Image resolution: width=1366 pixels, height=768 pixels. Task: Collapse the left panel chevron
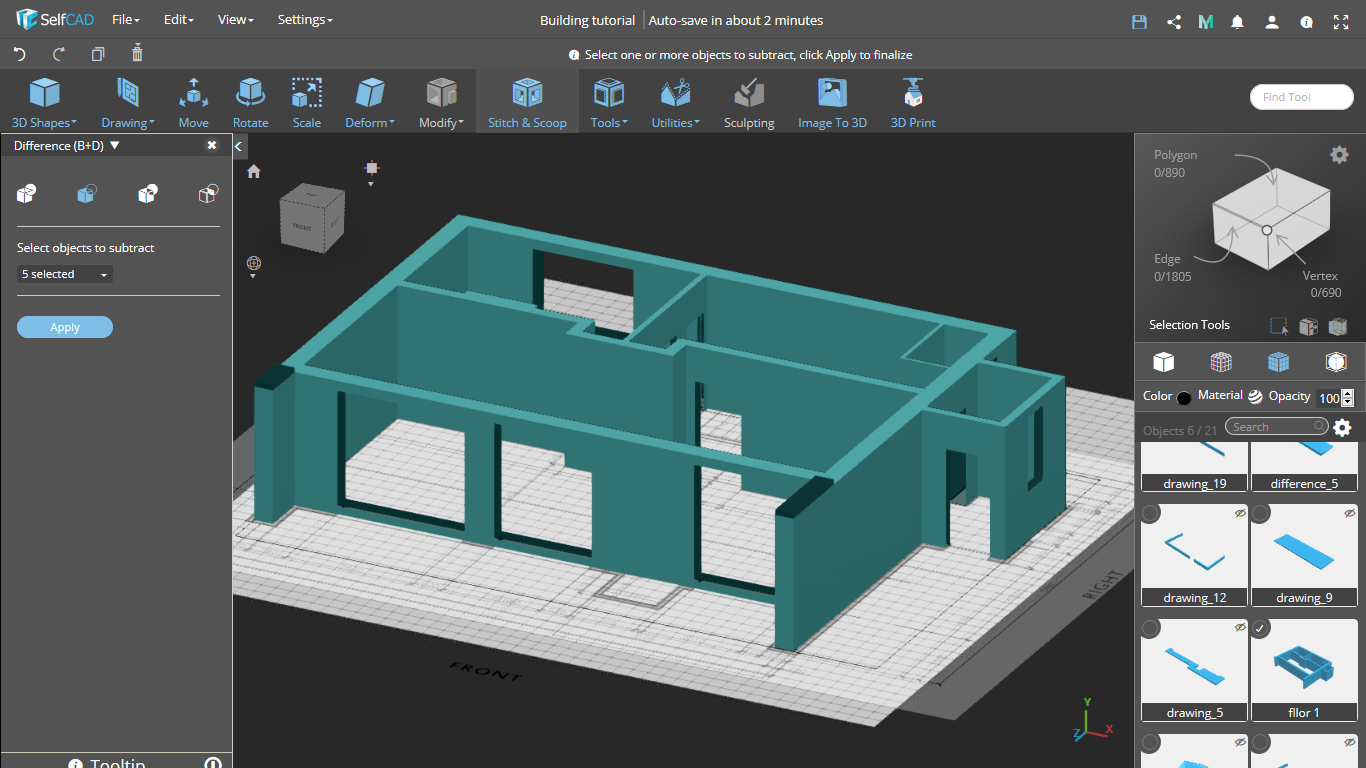point(239,146)
